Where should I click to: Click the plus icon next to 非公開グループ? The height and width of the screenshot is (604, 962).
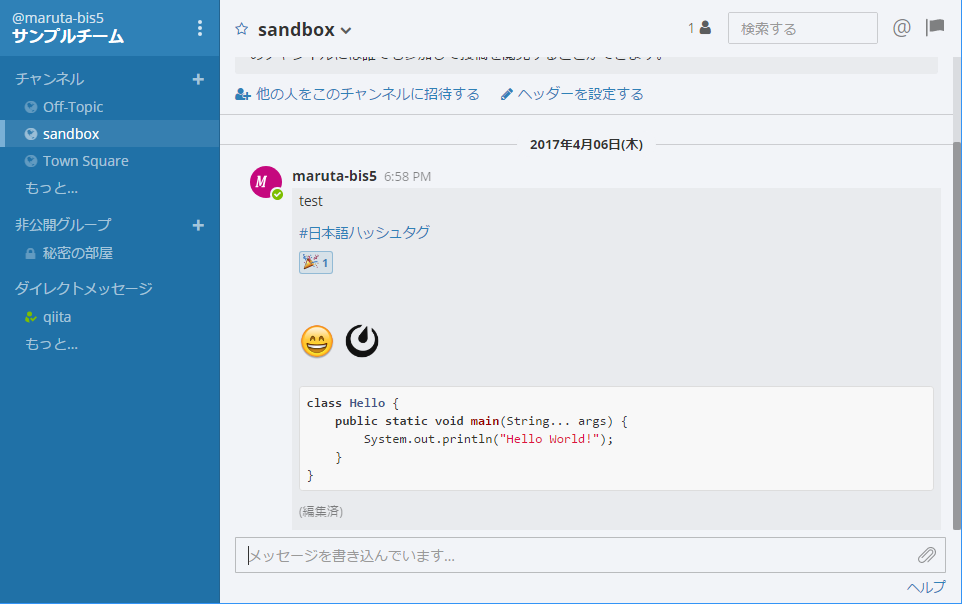[198, 225]
